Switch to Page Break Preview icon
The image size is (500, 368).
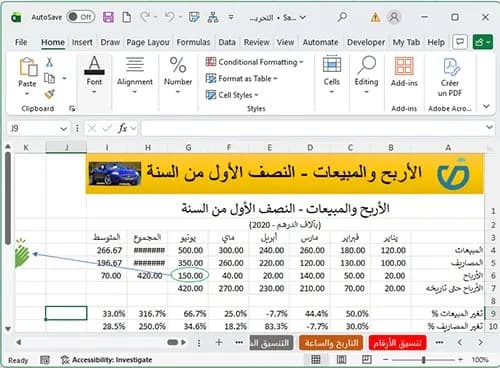point(367,359)
